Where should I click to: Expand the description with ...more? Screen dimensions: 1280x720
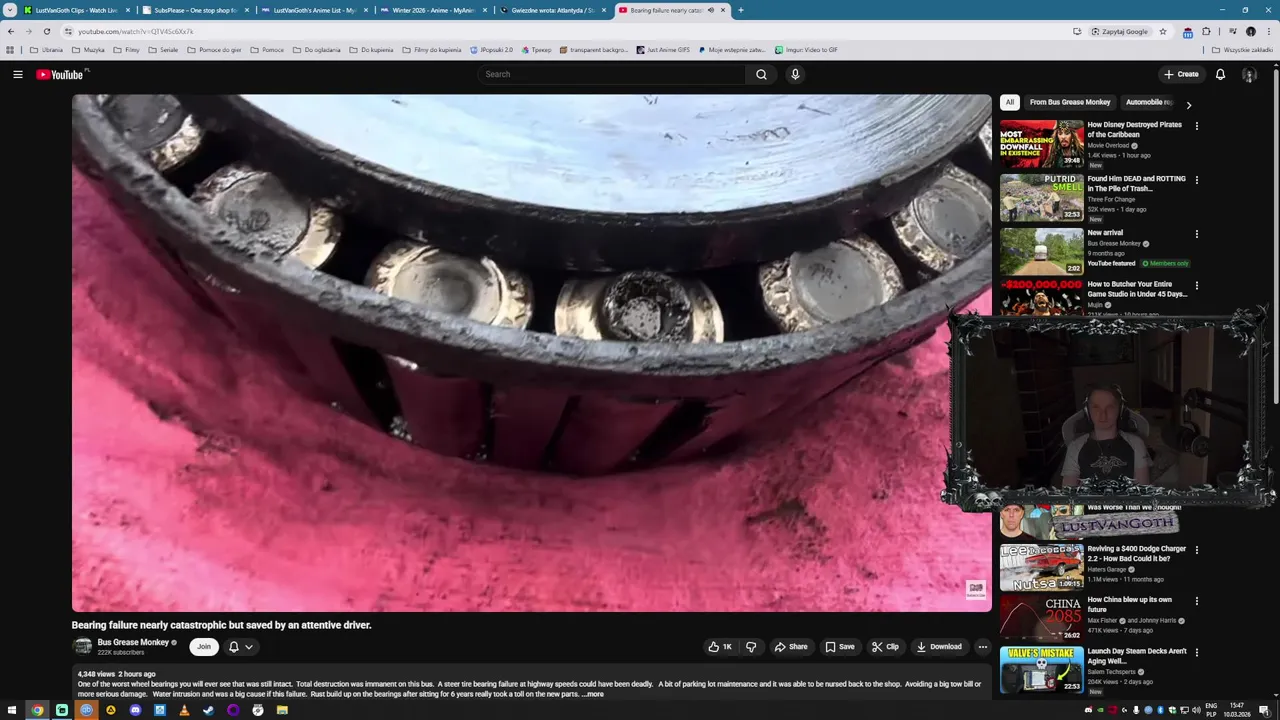click(592, 694)
